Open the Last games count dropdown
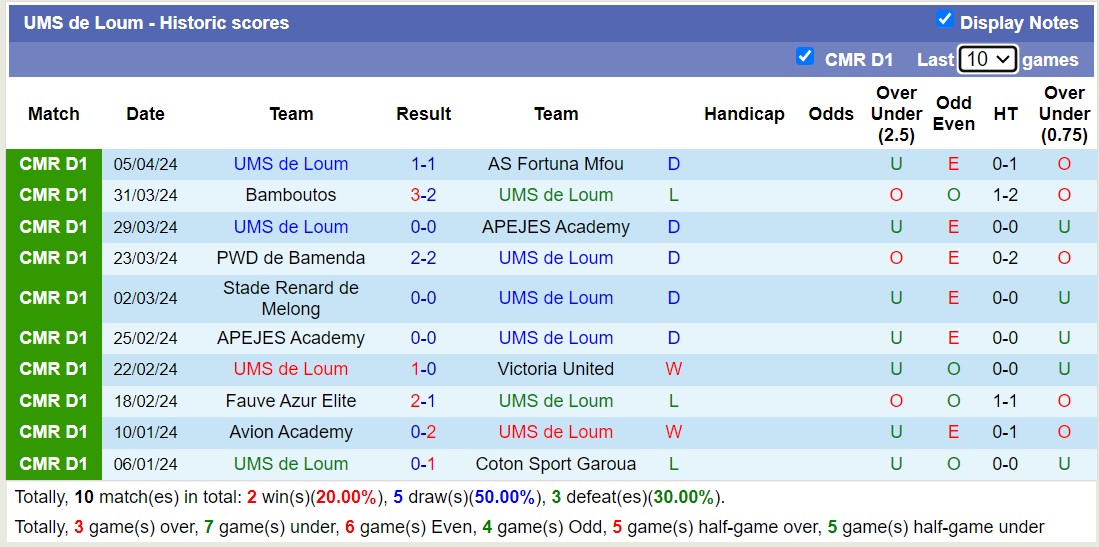The image size is (1099, 547). (987, 59)
